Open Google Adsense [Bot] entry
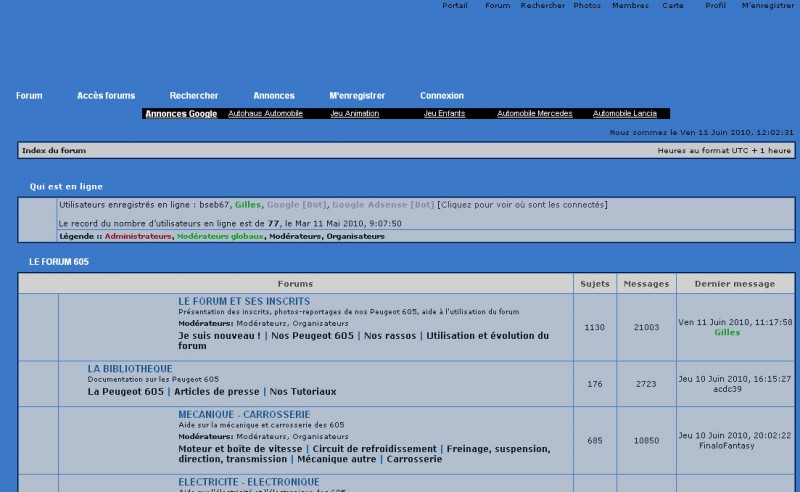800x492 pixels. pyautogui.click(x=383, y=205)
